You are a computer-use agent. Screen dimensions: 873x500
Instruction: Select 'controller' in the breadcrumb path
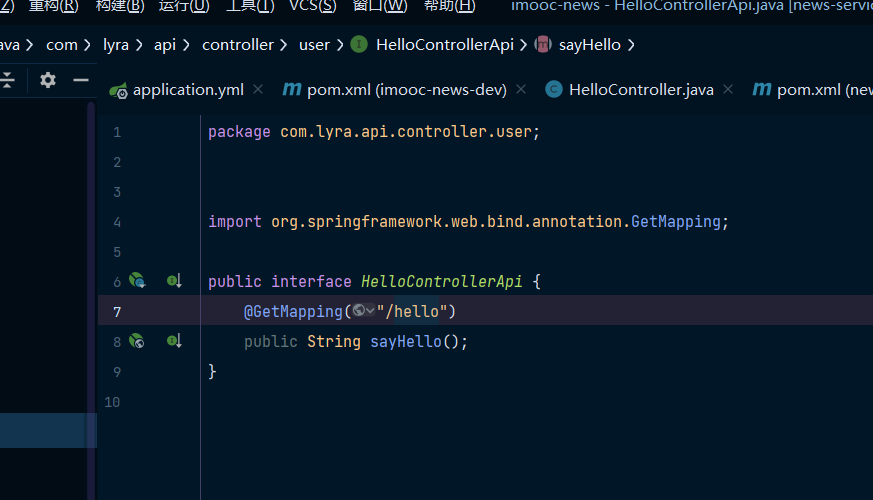coord(238,45)
